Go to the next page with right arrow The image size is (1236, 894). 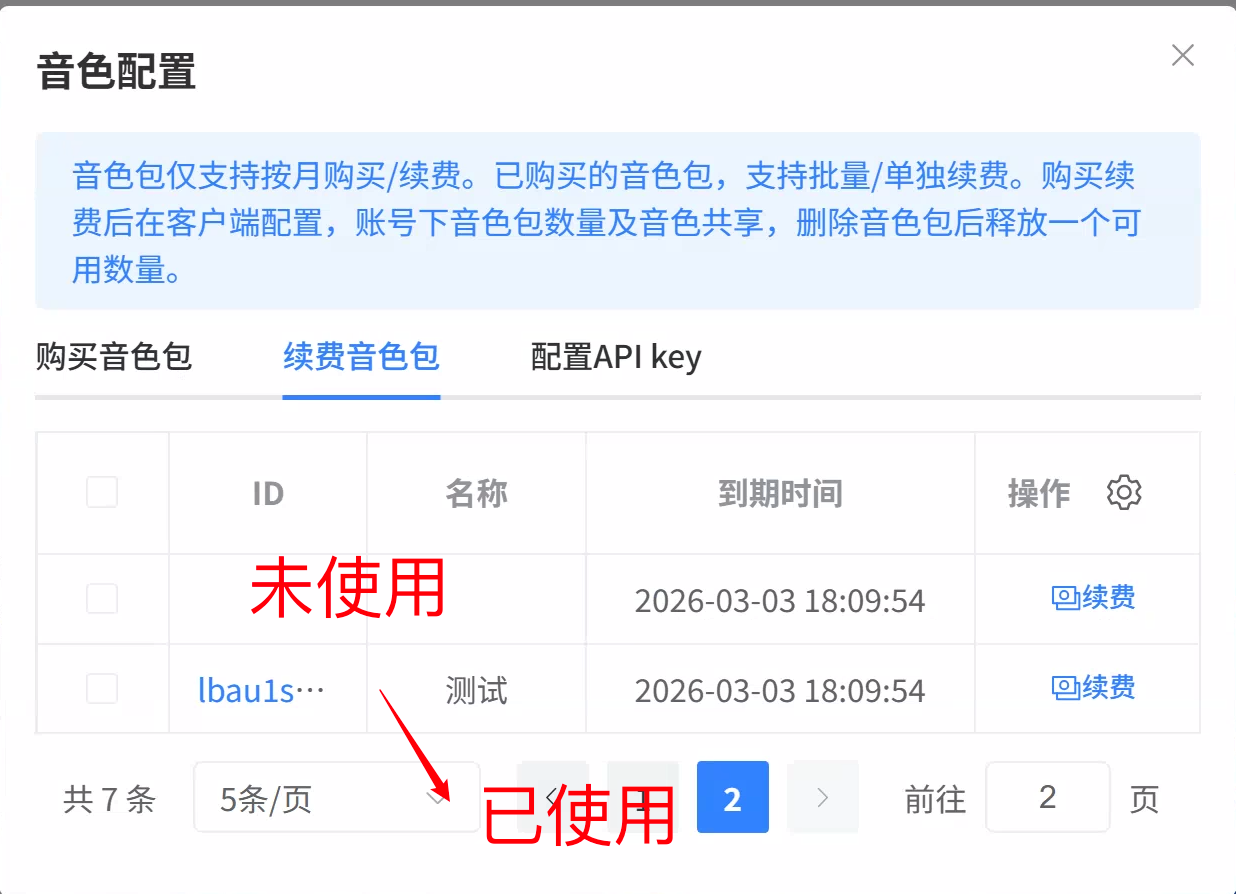tap(822, 797)
